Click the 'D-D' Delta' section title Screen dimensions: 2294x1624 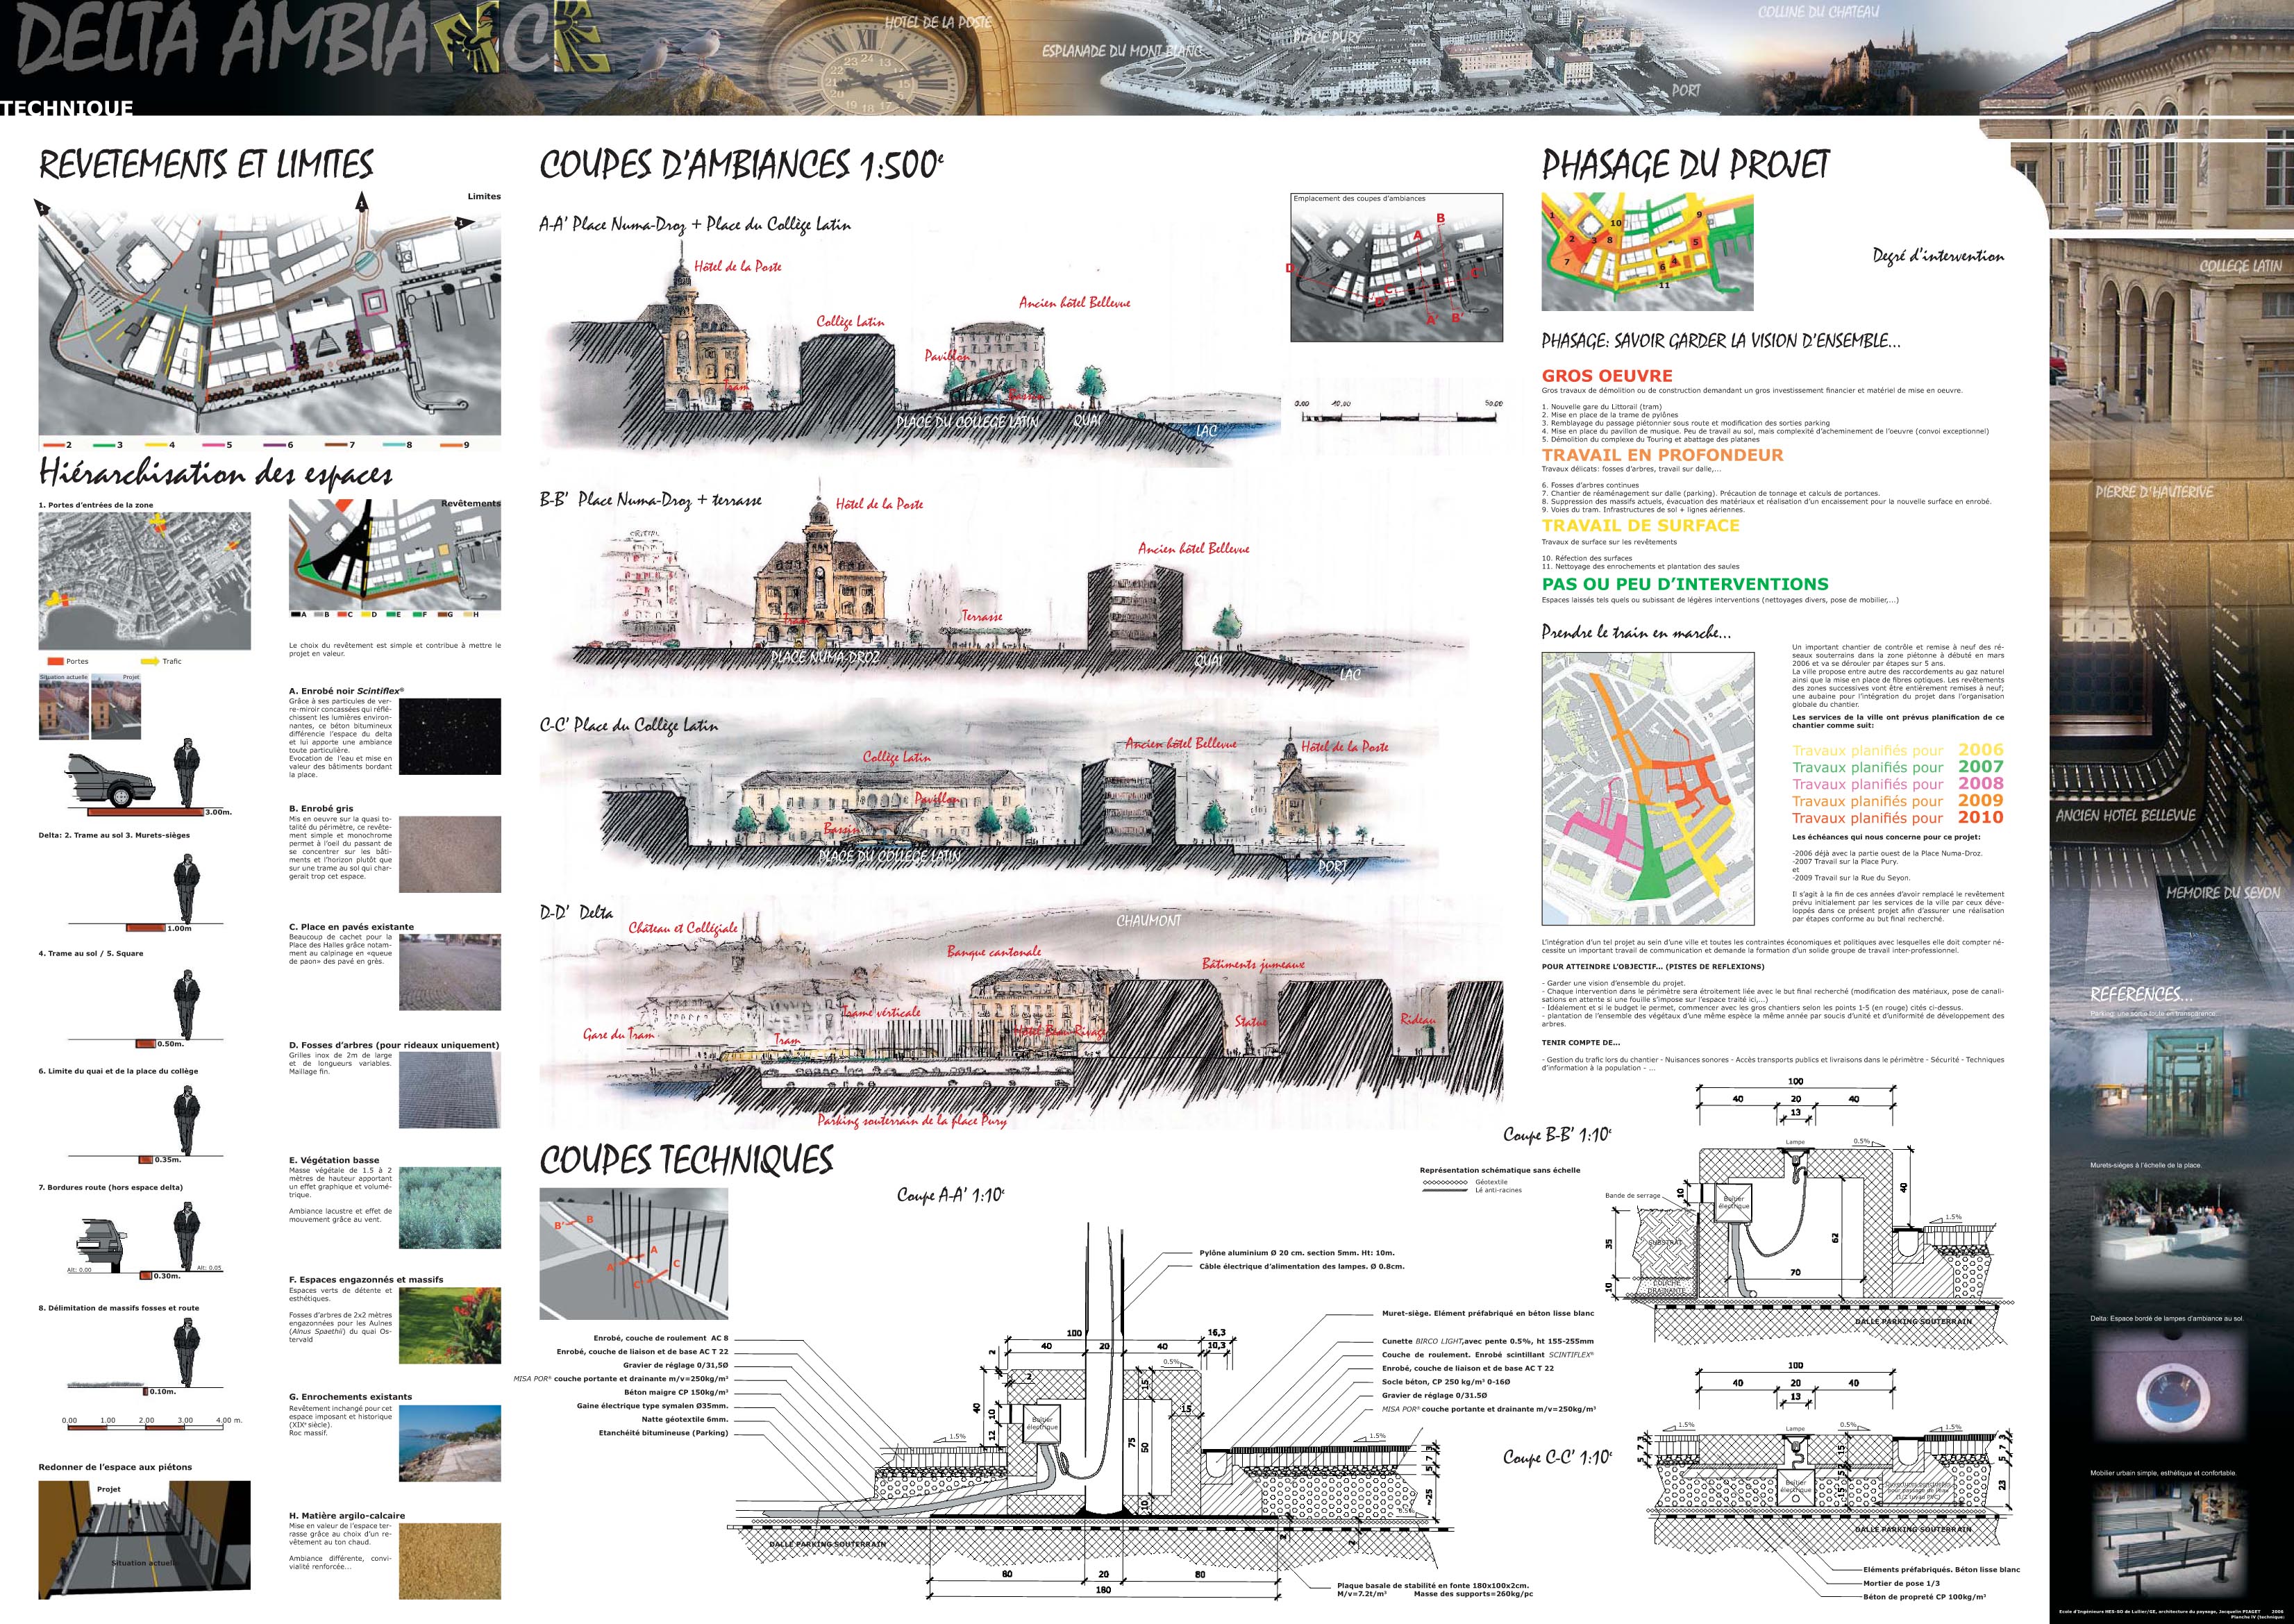tap(576, 912)
